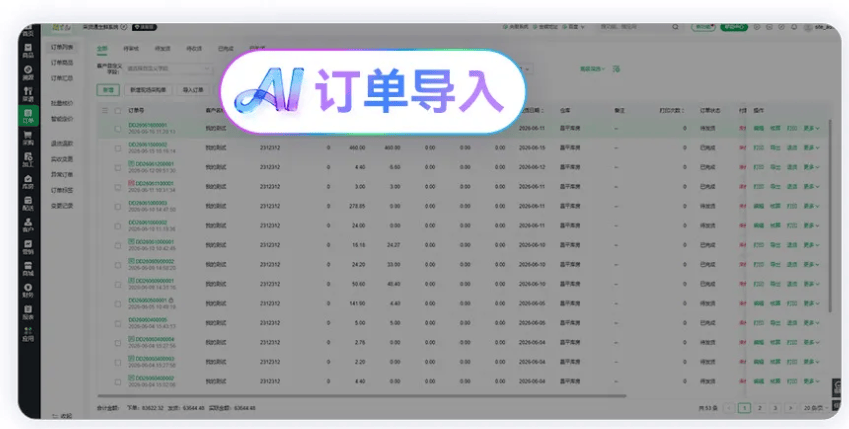Click the horizontal scrollbar under the table

(362, 396)
